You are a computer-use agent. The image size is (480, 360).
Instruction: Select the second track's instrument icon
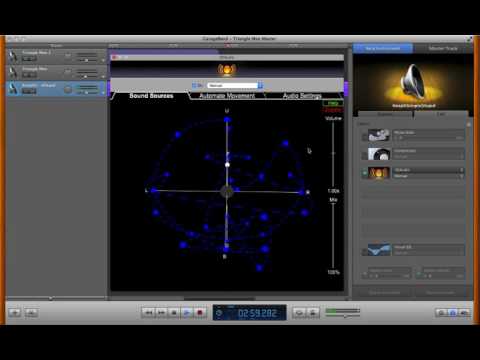point(13,72)
